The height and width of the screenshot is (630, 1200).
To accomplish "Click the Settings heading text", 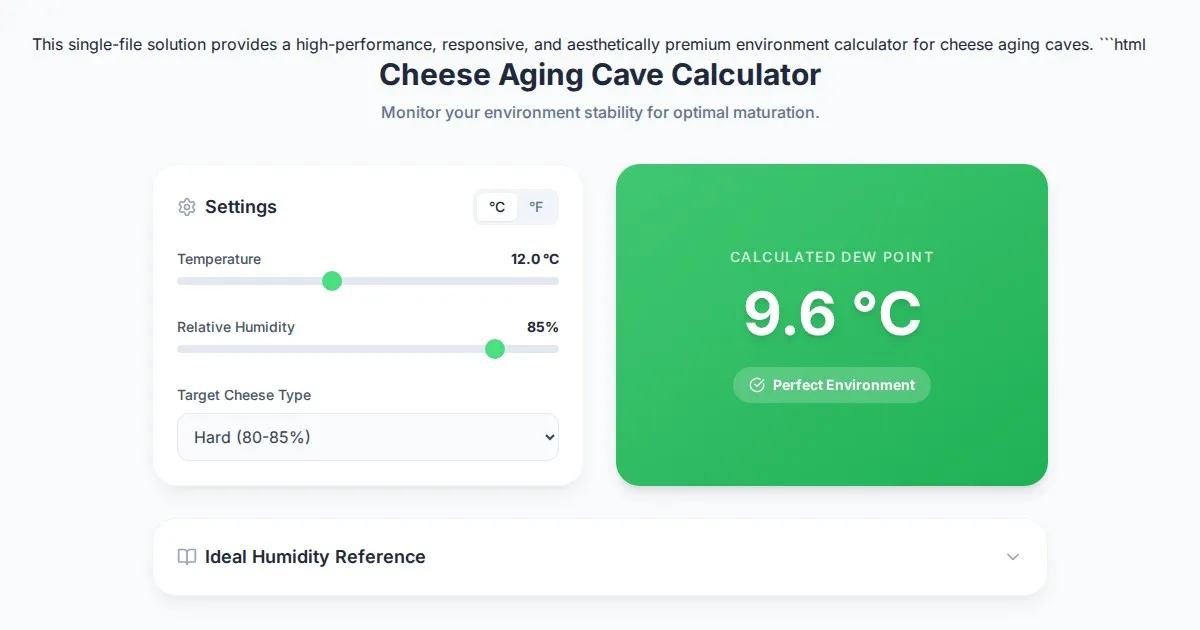I will pos(241,207).
